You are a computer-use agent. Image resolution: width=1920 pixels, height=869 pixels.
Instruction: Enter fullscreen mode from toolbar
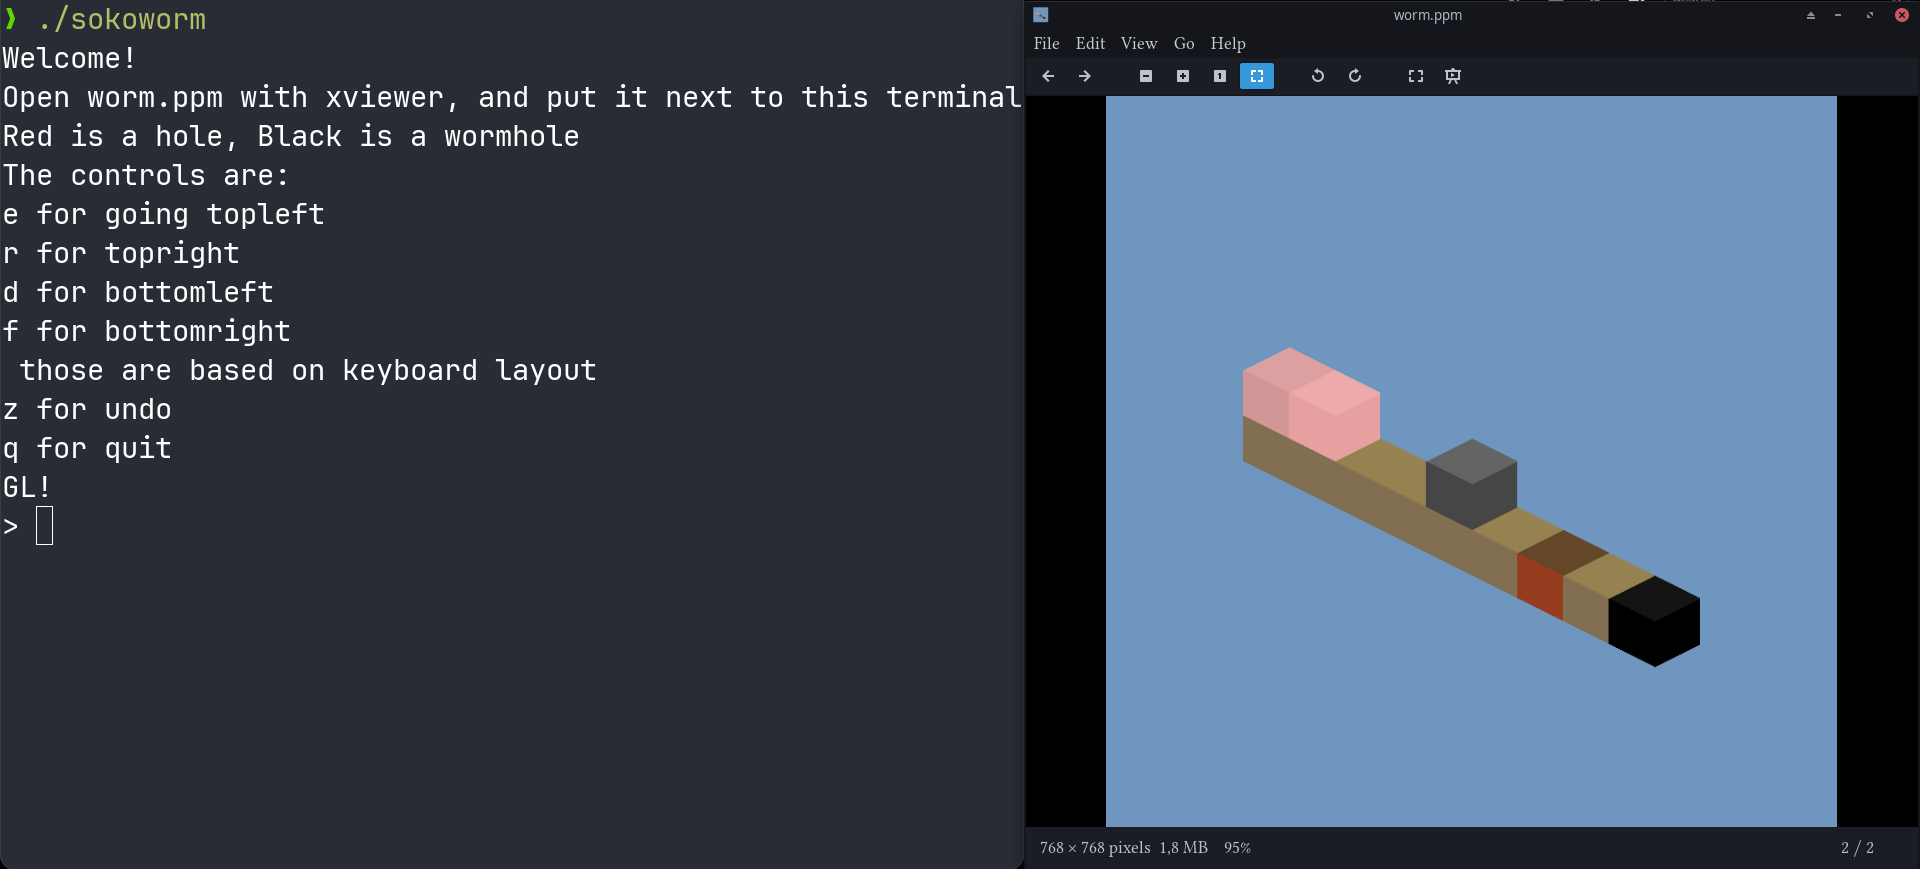click(1416, 76)
